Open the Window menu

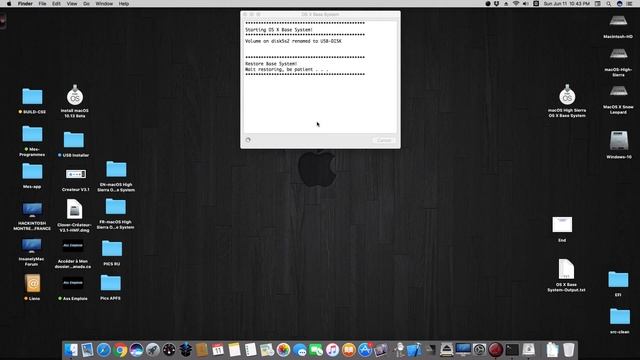point(104,4)
